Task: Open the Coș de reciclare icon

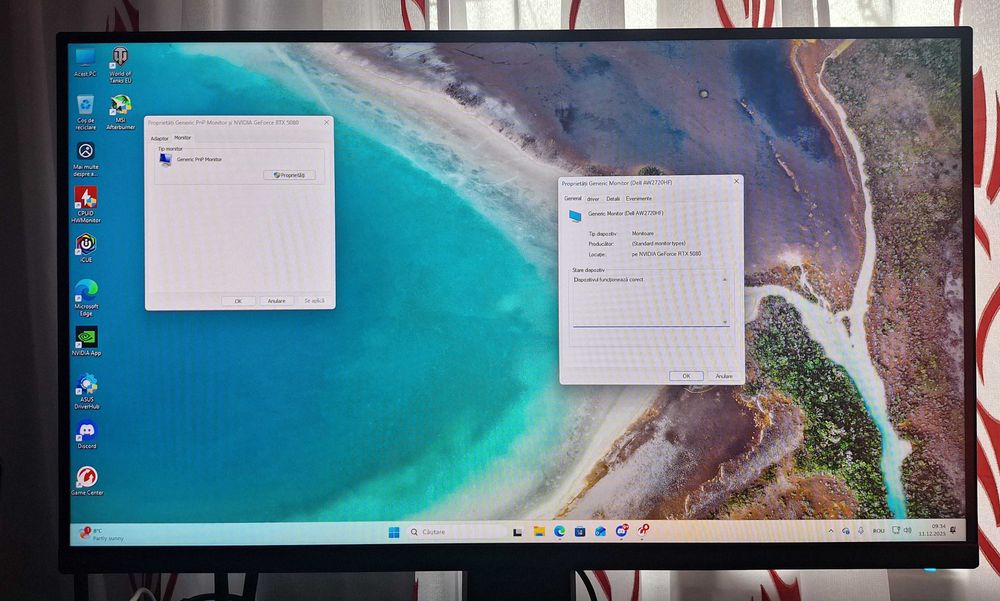Action: [85, 112]
